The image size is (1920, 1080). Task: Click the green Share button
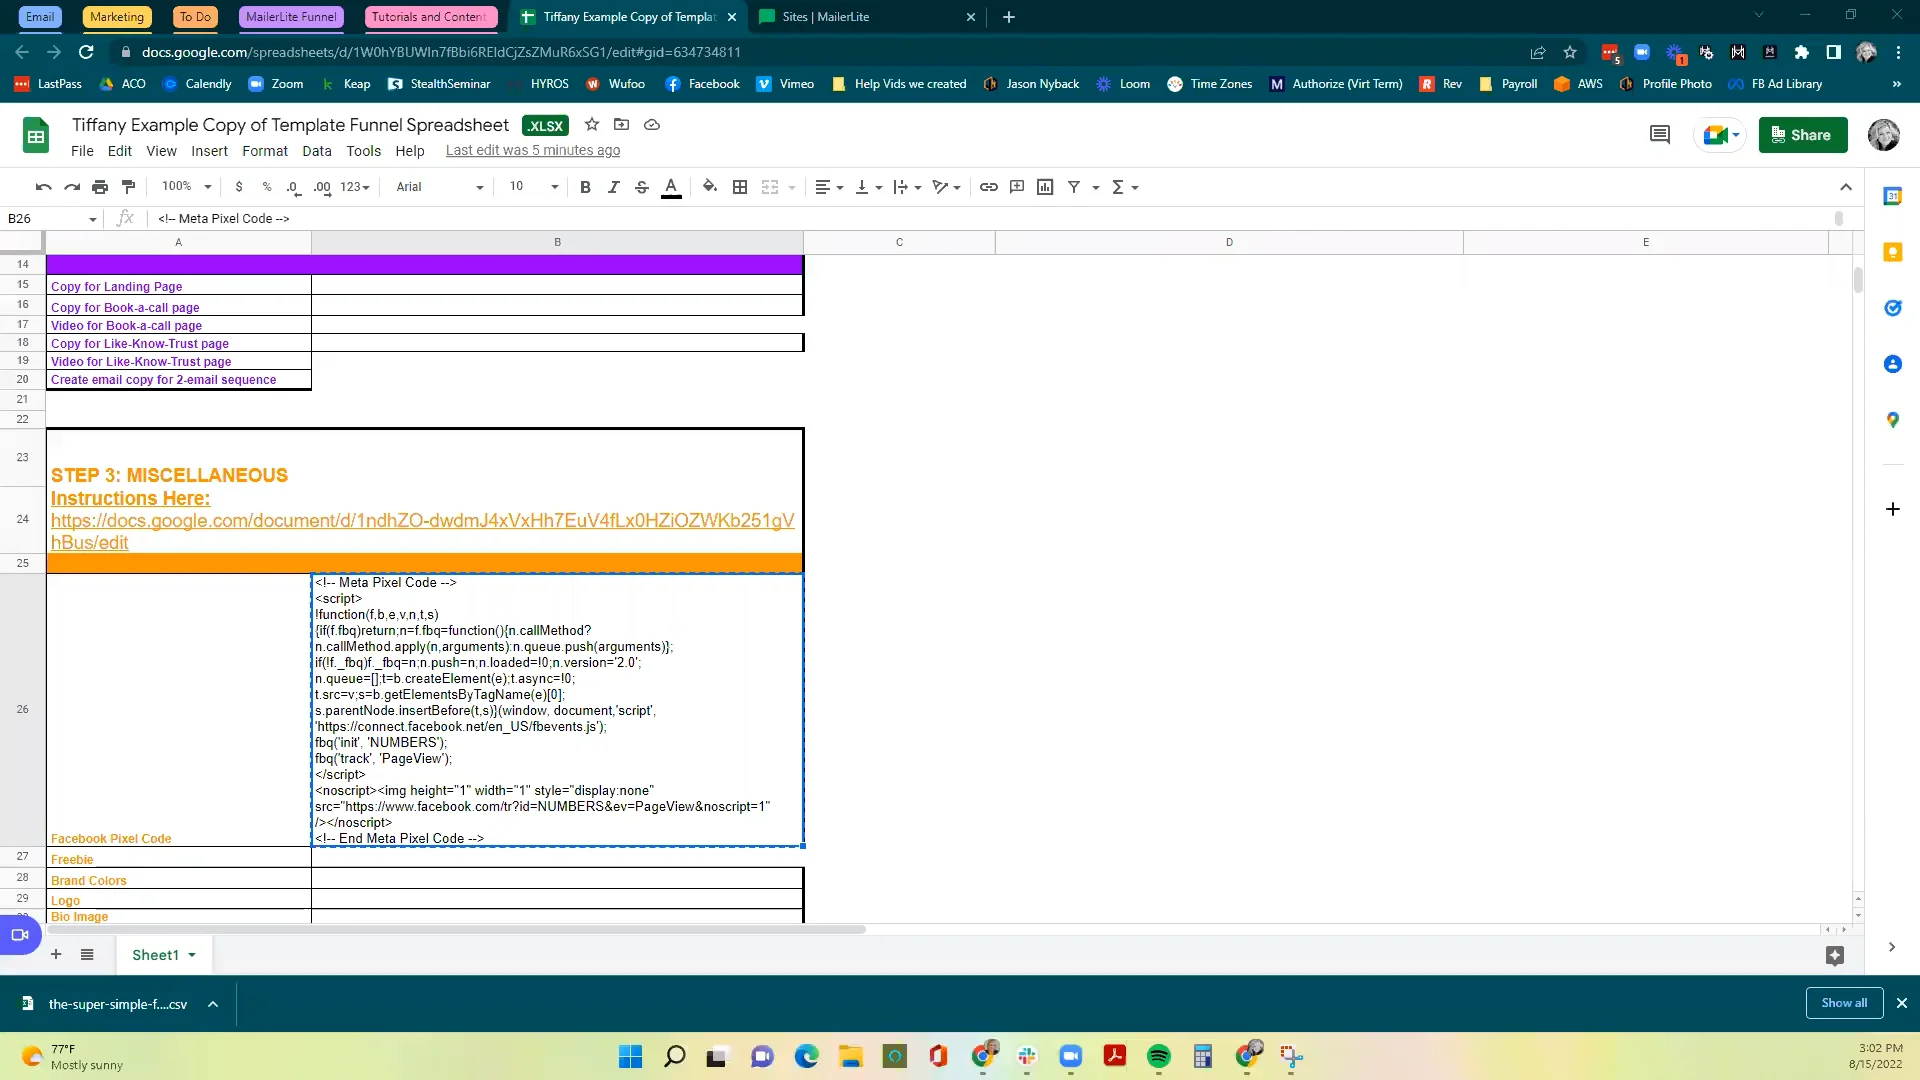click(x=1802, y=135)
